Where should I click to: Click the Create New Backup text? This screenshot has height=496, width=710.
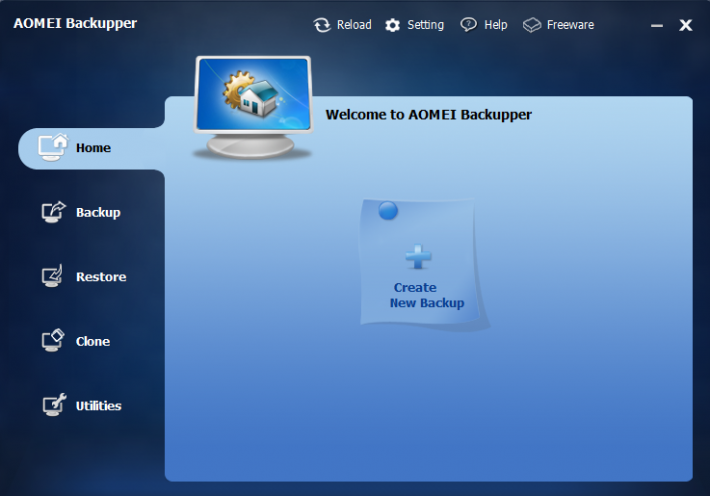tap(427, 295)
